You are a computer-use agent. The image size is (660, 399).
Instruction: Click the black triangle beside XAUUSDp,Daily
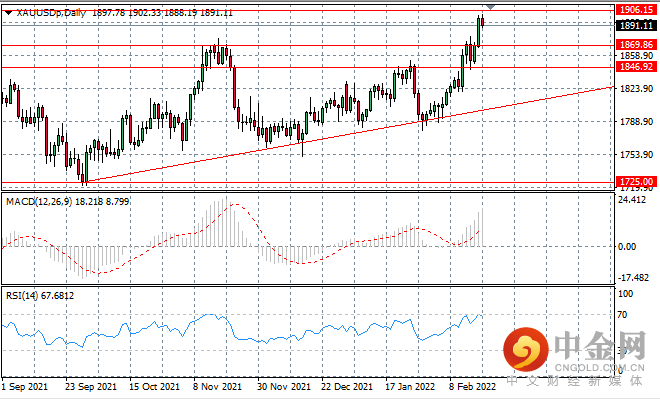click(x=8, y=13)
